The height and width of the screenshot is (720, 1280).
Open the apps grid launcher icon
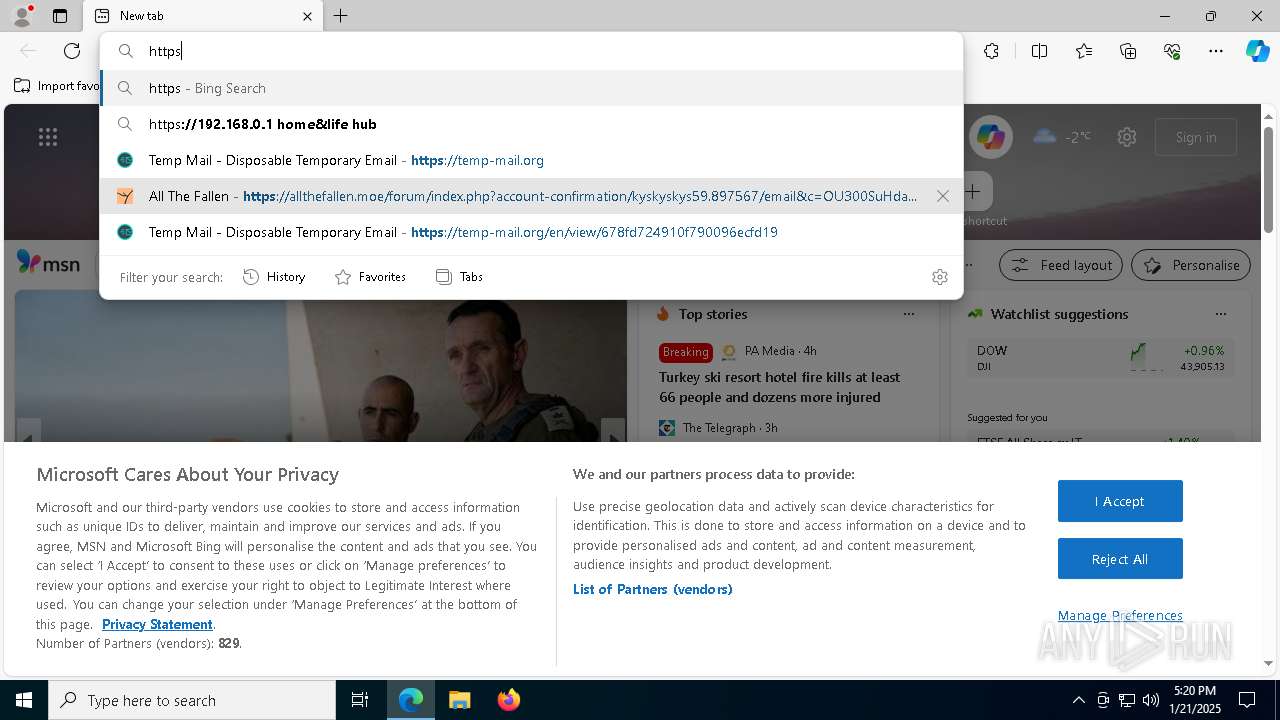[x=48, y=137]
